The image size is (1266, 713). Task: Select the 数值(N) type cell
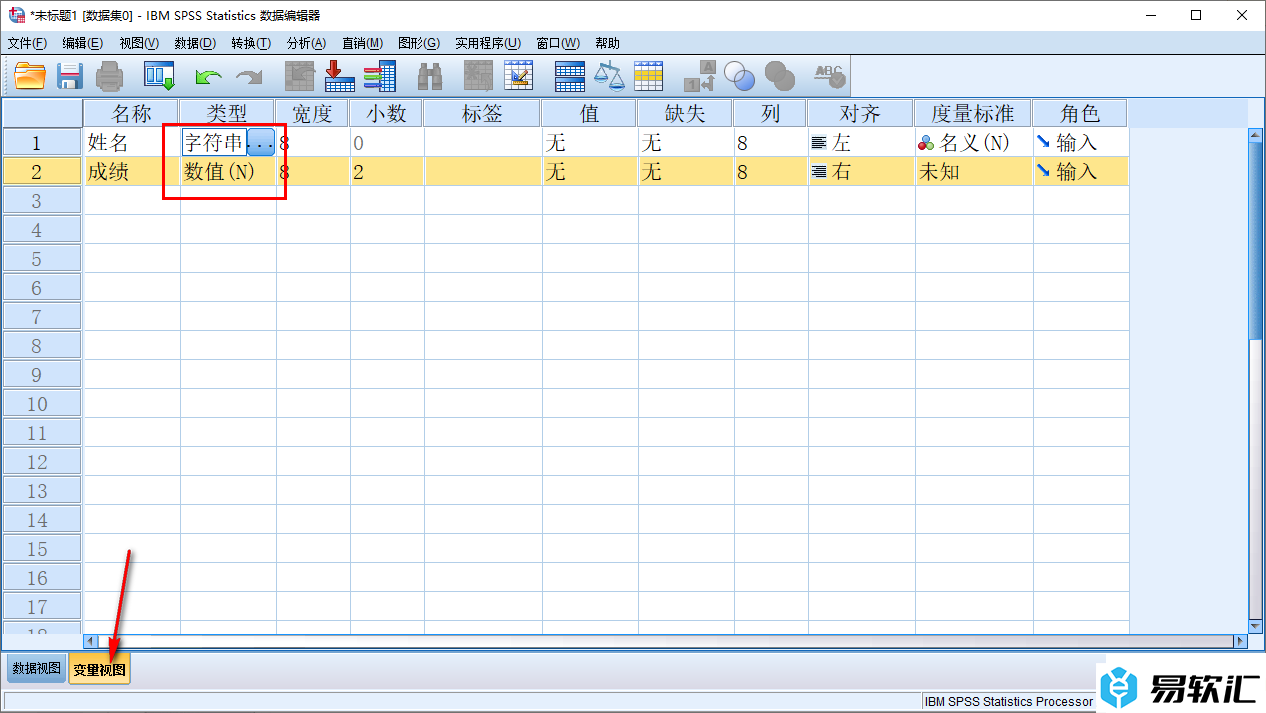coord(228,172)
